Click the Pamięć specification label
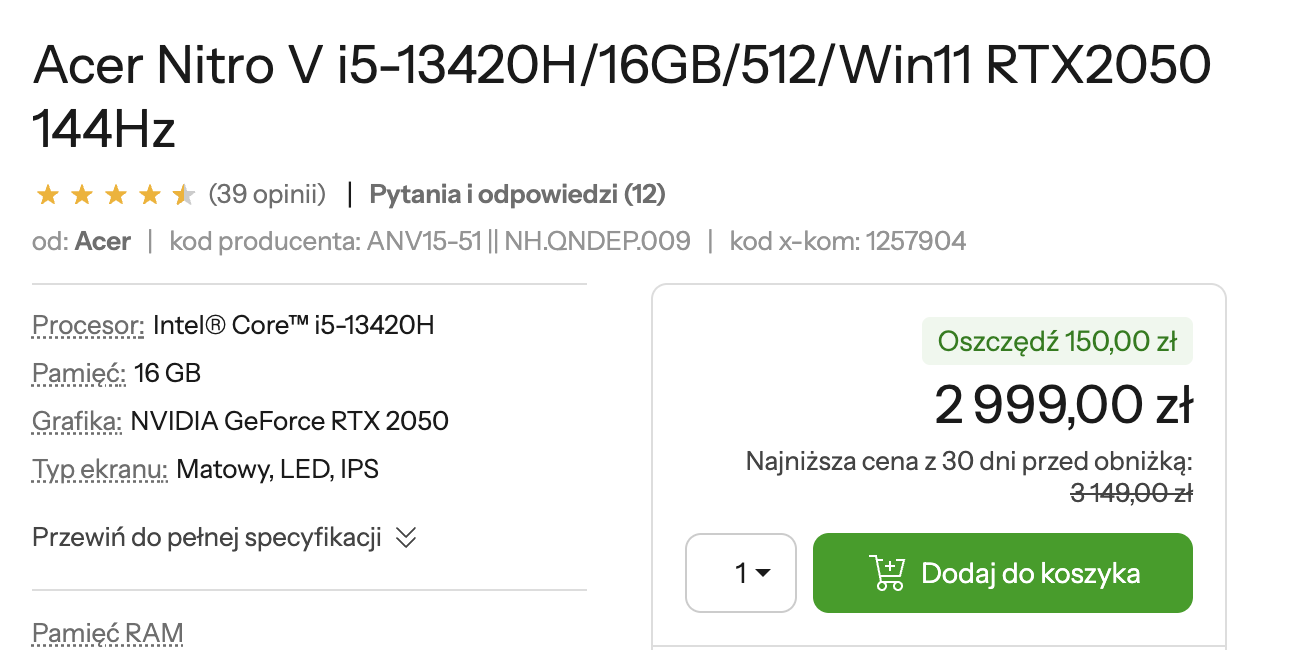1292x650 pixels. 79,373
